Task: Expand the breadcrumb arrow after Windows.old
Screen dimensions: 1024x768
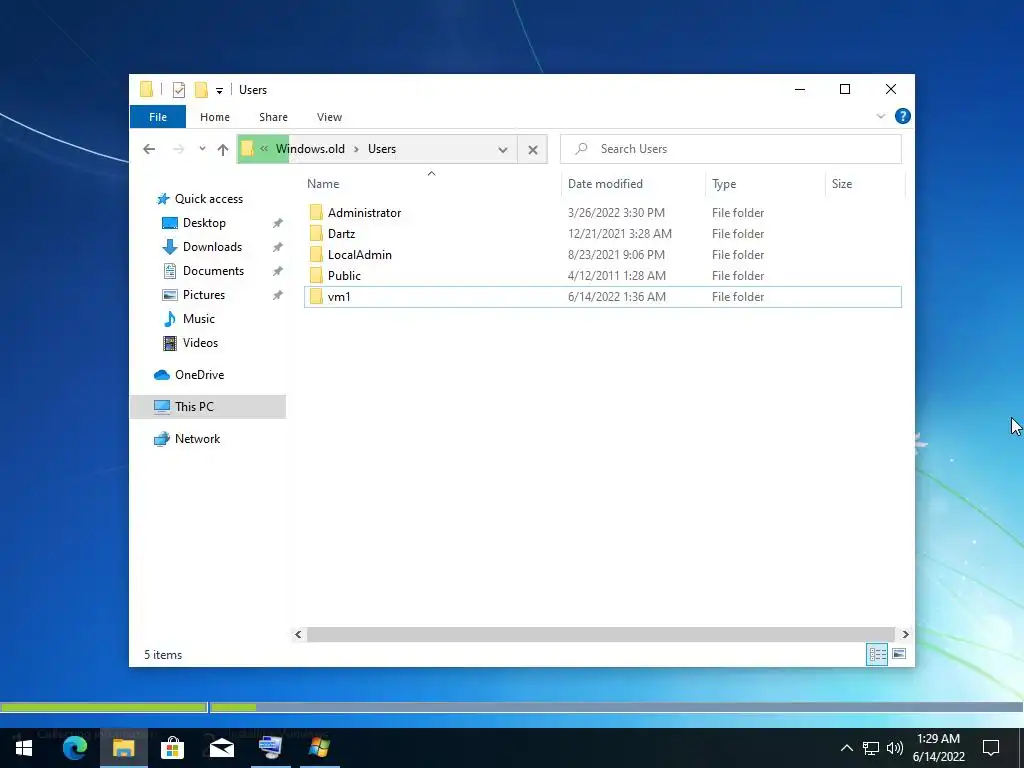Action: coord(357,149)
